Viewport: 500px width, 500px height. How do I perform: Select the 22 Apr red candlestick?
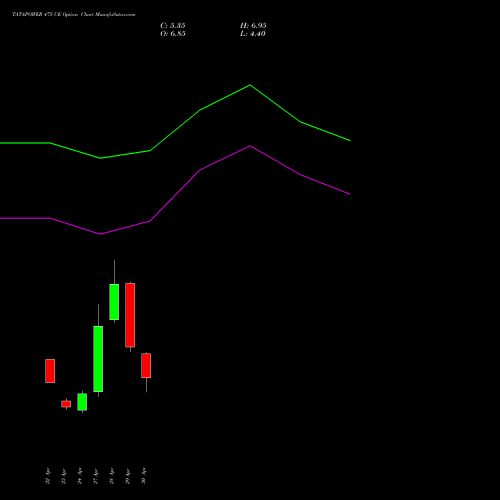coord(50,371)
